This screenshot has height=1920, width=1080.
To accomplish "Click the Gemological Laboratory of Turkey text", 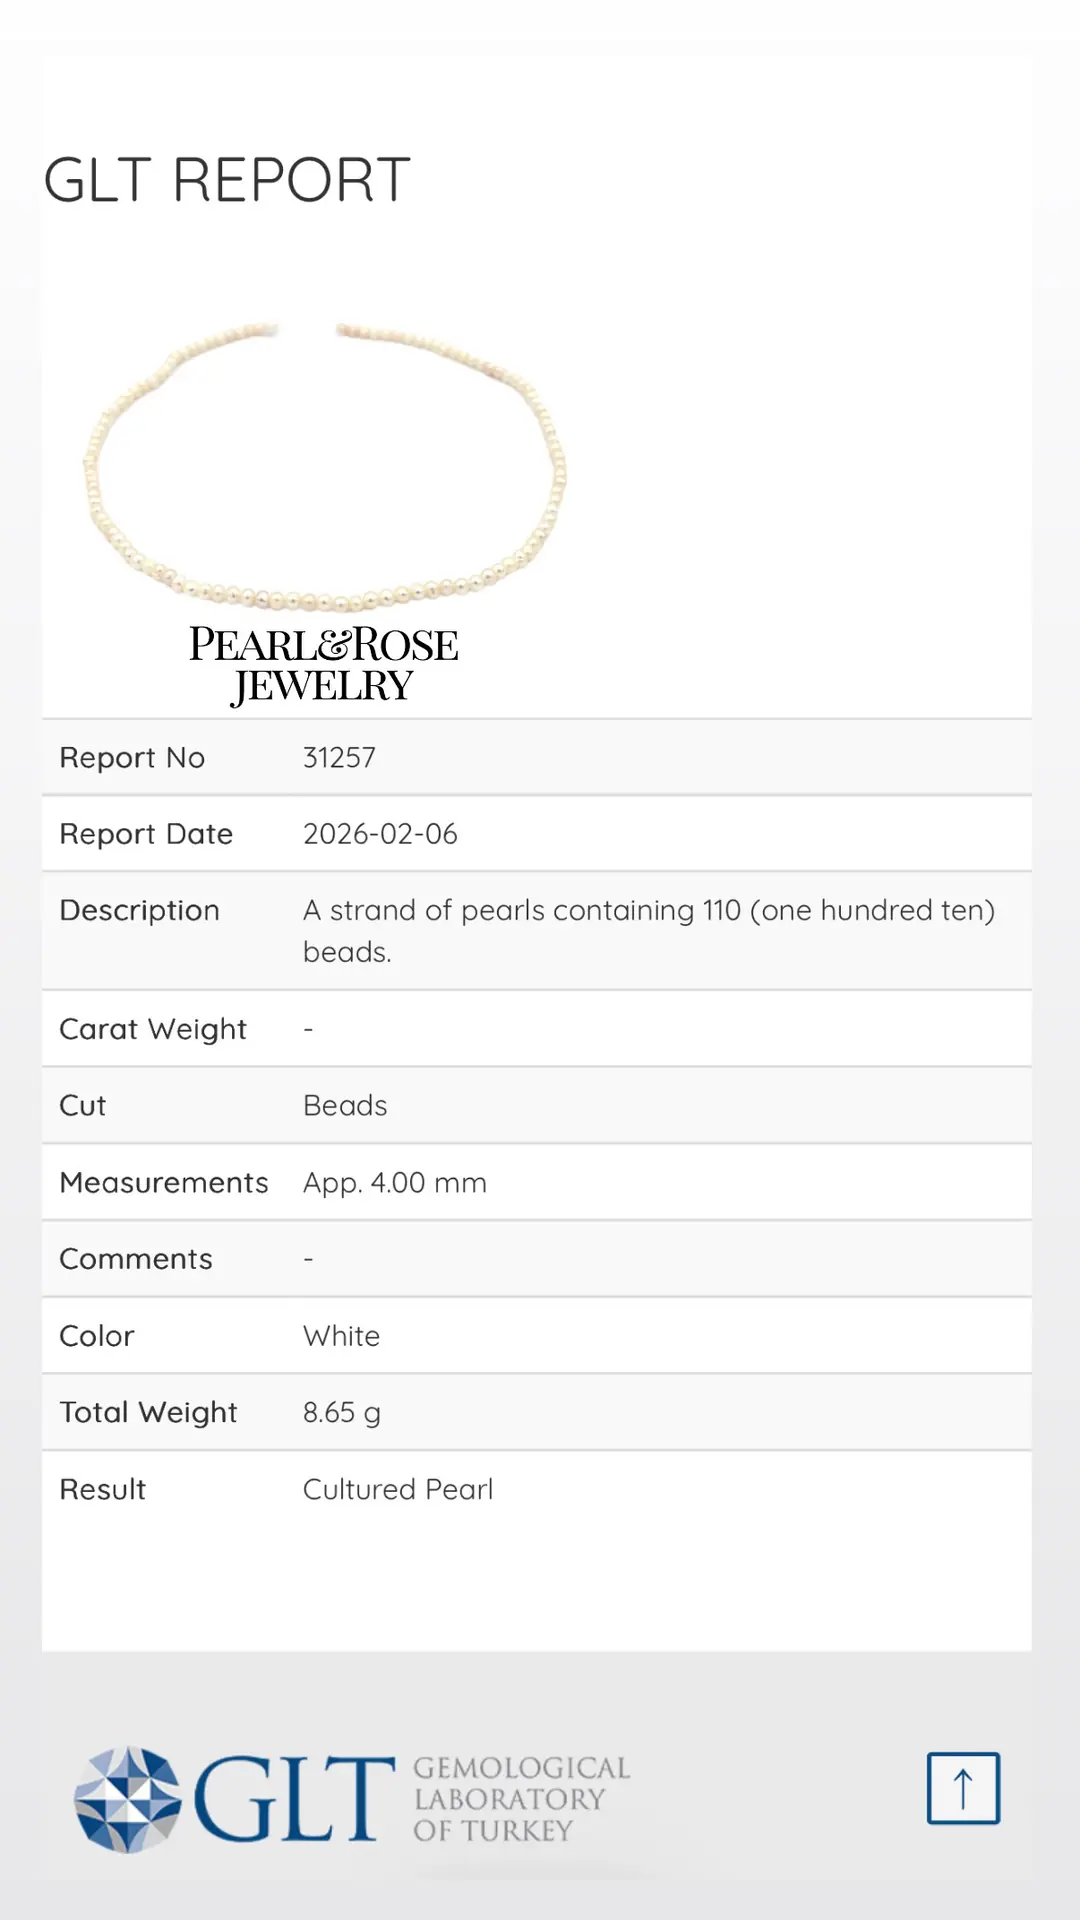I will [521, 1799].
